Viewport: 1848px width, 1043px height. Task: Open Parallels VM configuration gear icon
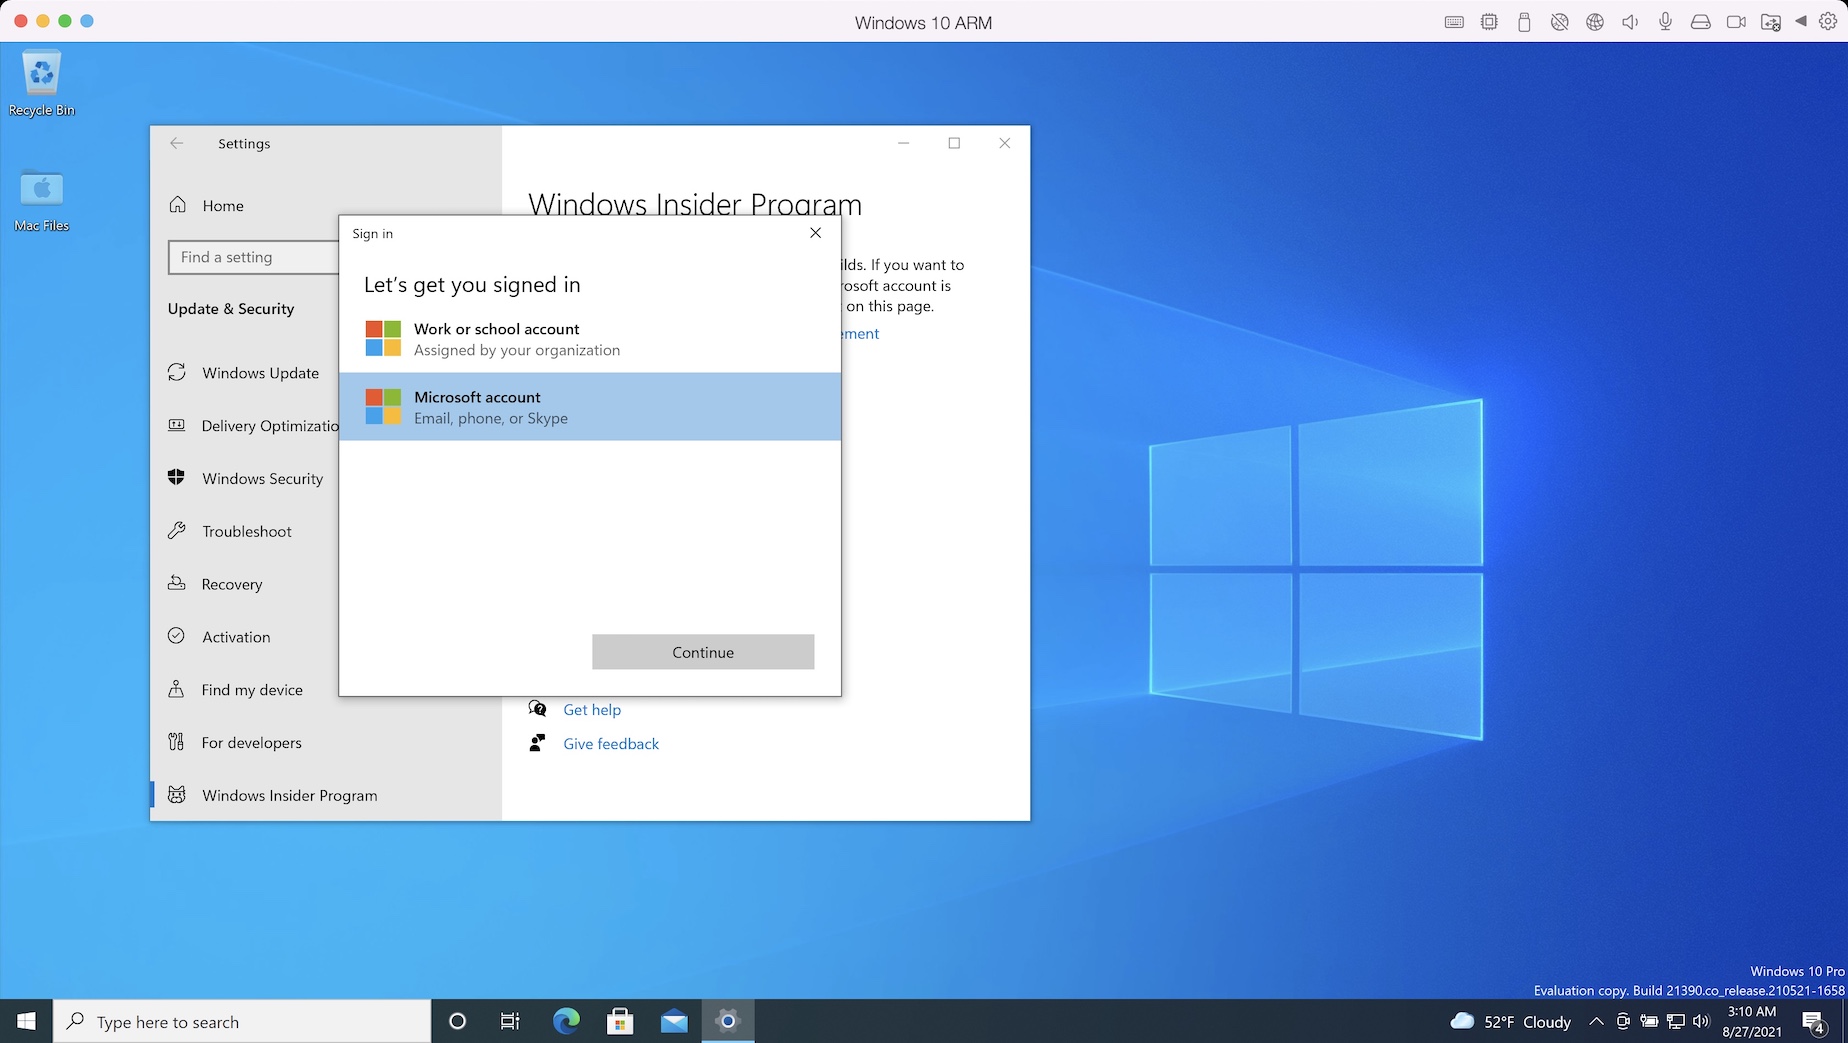(x=1828, y=21)
